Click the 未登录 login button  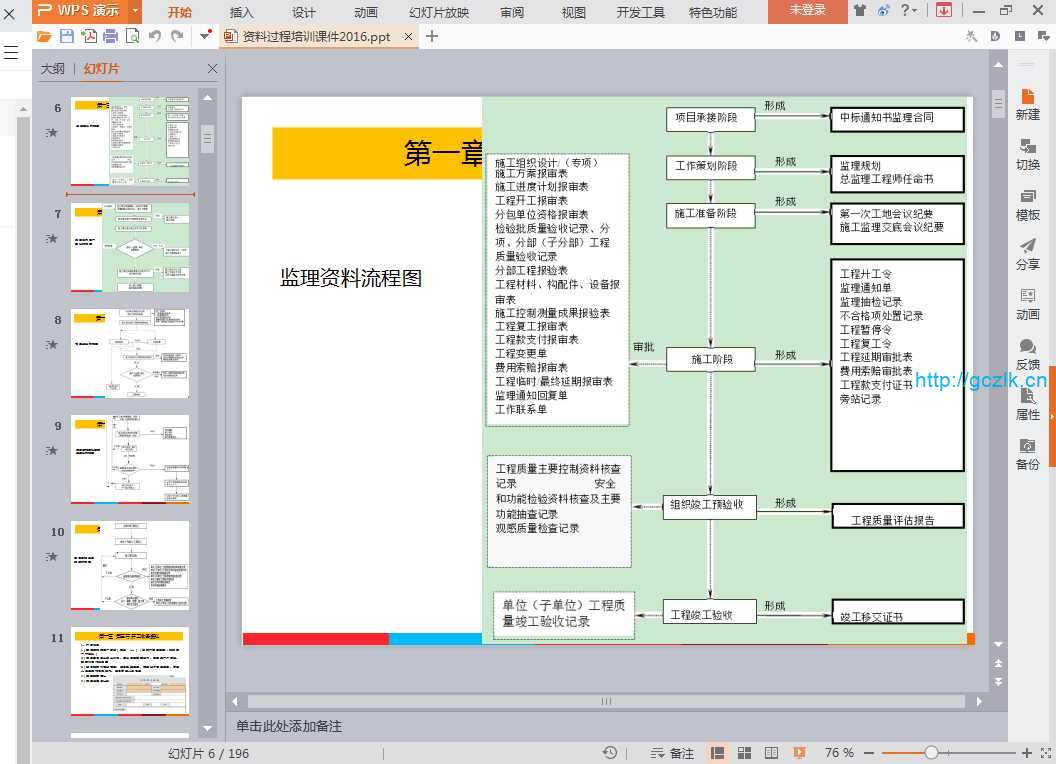(x=807, y=11)
